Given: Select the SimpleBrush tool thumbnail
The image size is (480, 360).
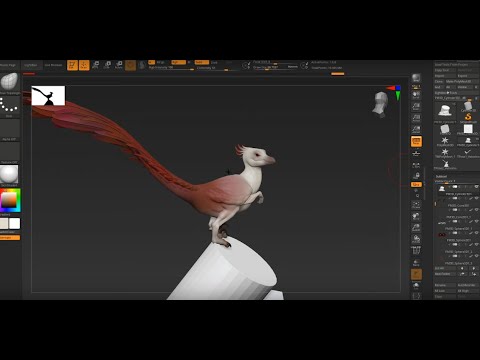Looking at the screenshot, I should pyautogui.click(x=468, y=117).
